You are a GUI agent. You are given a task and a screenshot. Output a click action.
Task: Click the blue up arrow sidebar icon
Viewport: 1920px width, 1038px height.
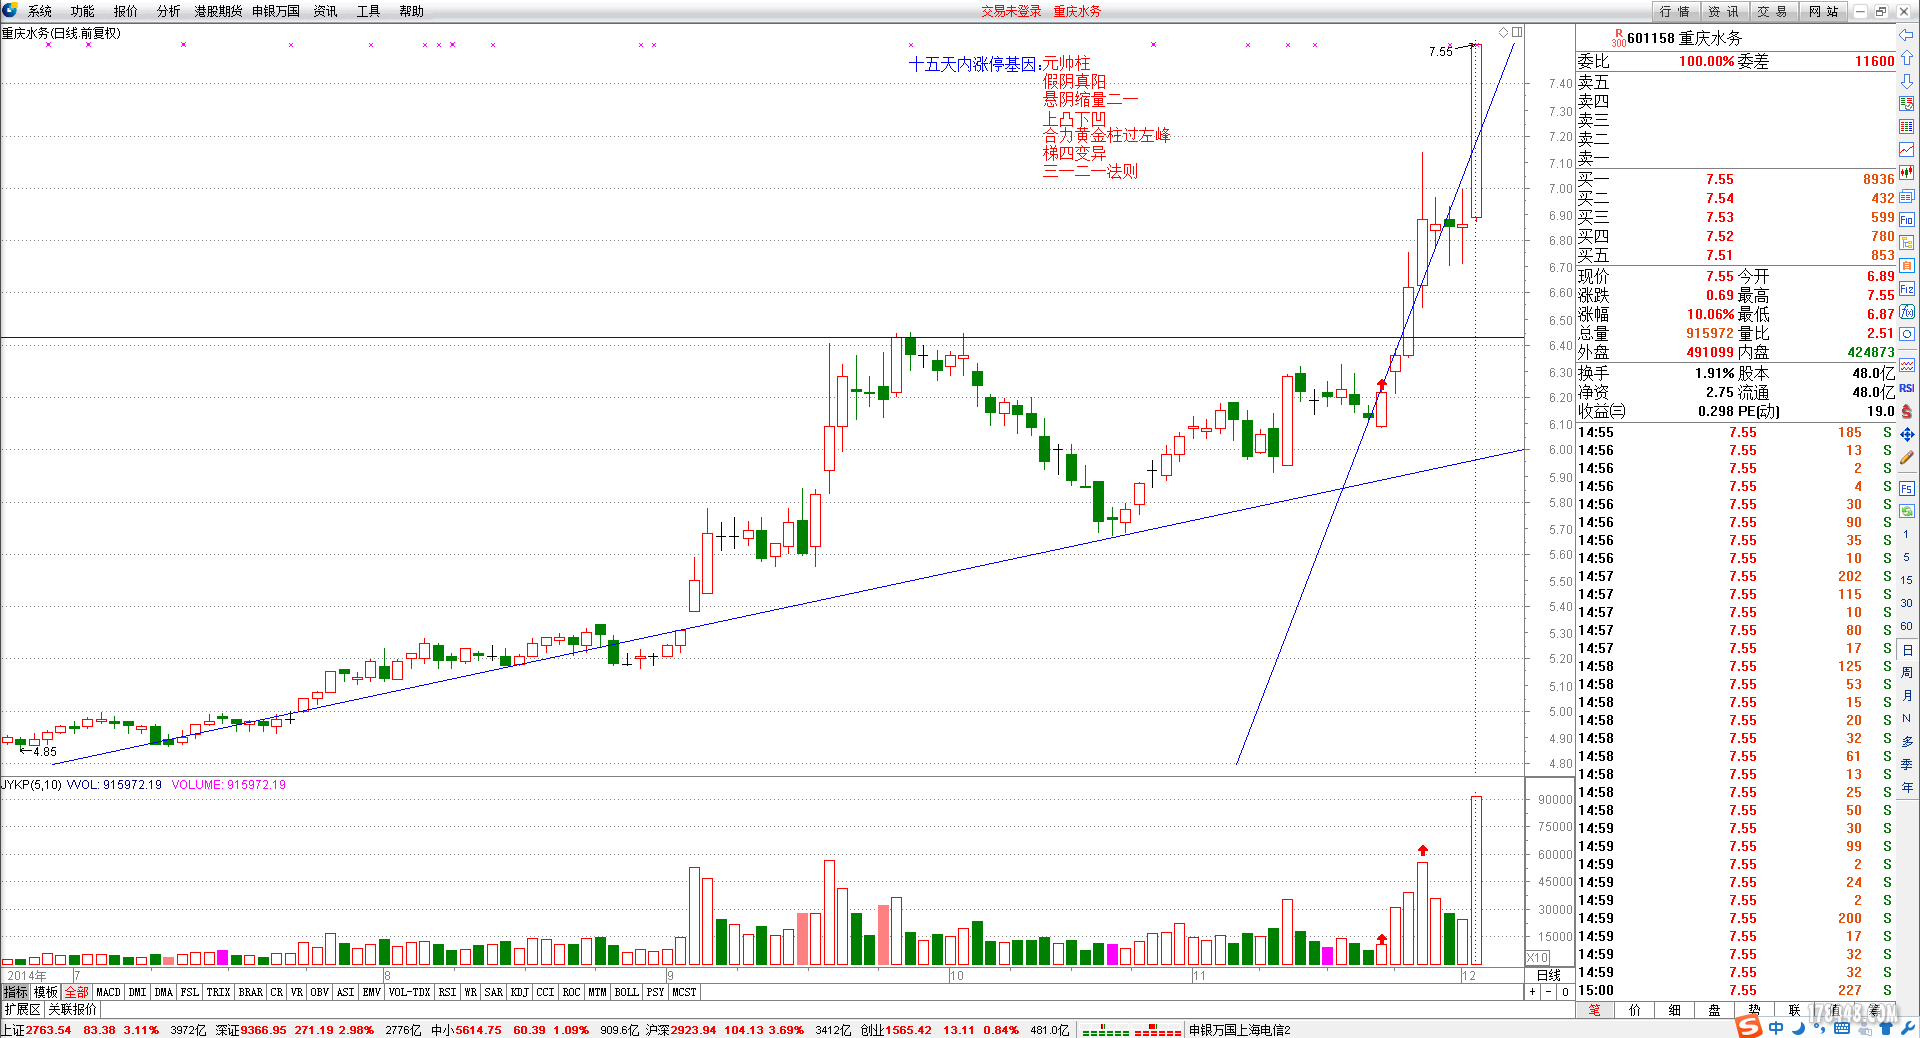click(1907, 58)
